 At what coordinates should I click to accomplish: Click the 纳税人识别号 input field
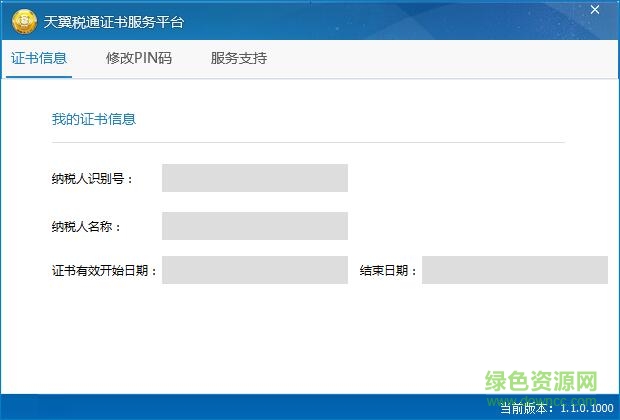(x=255, y=178)
